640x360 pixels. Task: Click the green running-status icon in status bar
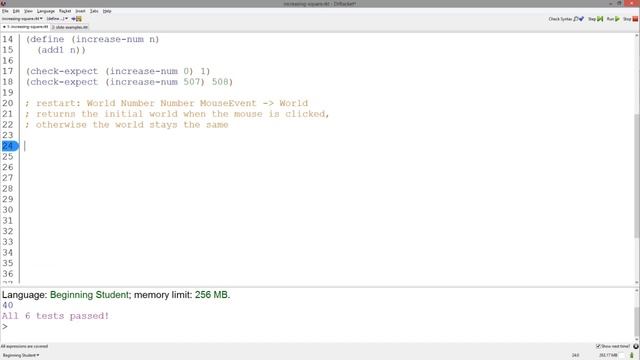(632, 355)
